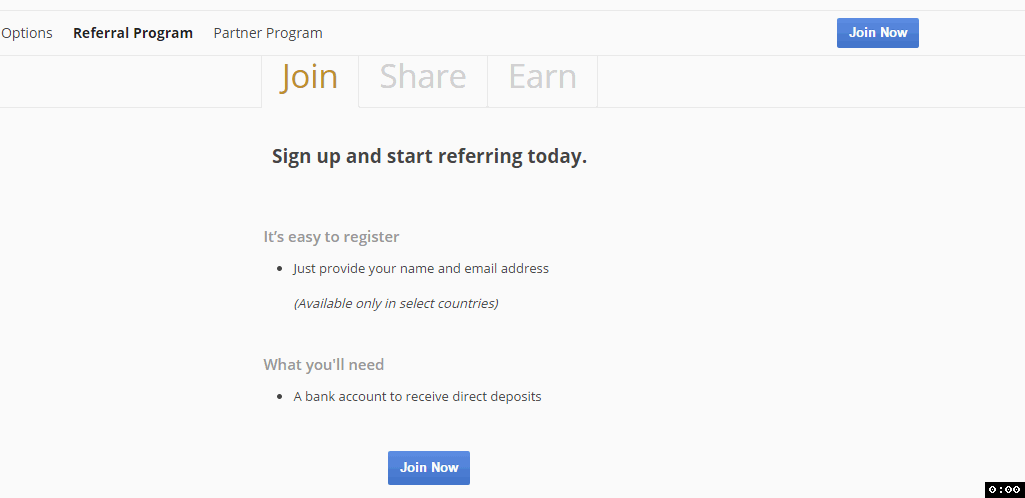Click bullet point before name and email line
This screenshot has height=498, width=1025.
[280, 269]
